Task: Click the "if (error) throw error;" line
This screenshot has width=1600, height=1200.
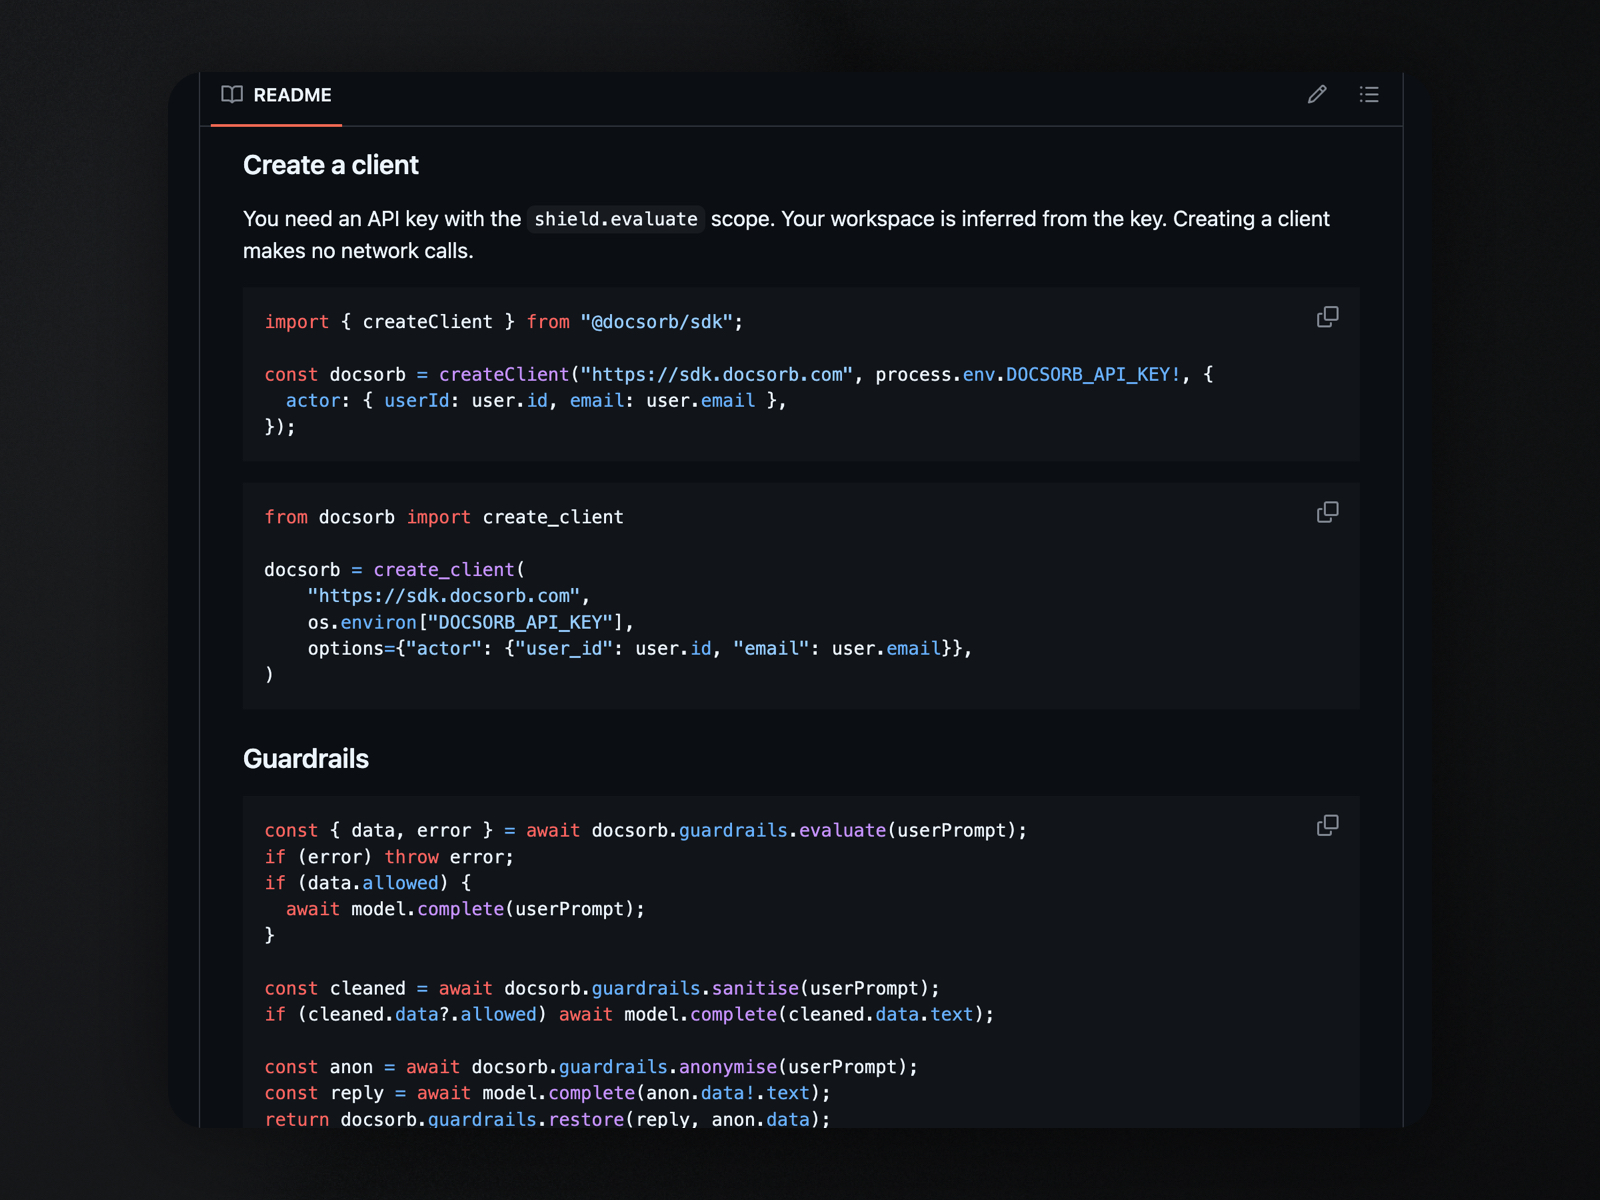Action: (389, 857)
